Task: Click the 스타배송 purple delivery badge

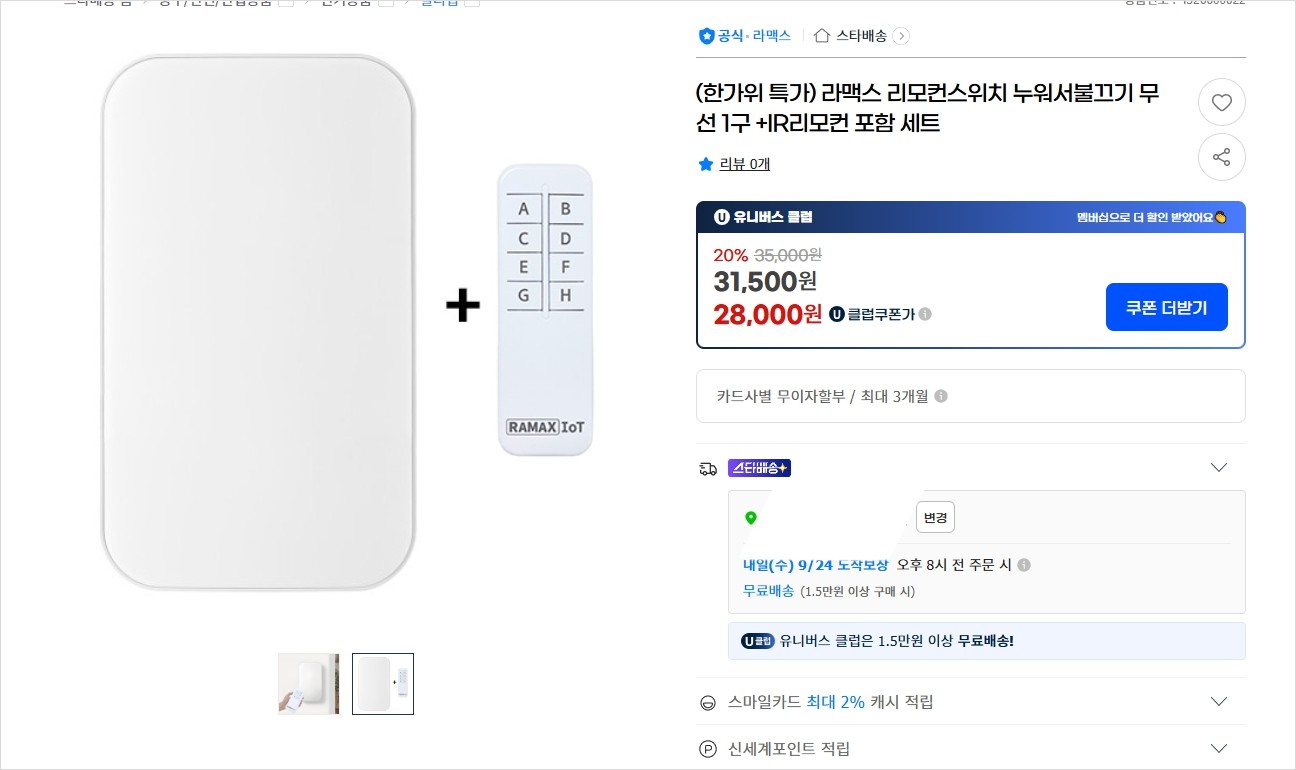Action: tap(759, 468)
